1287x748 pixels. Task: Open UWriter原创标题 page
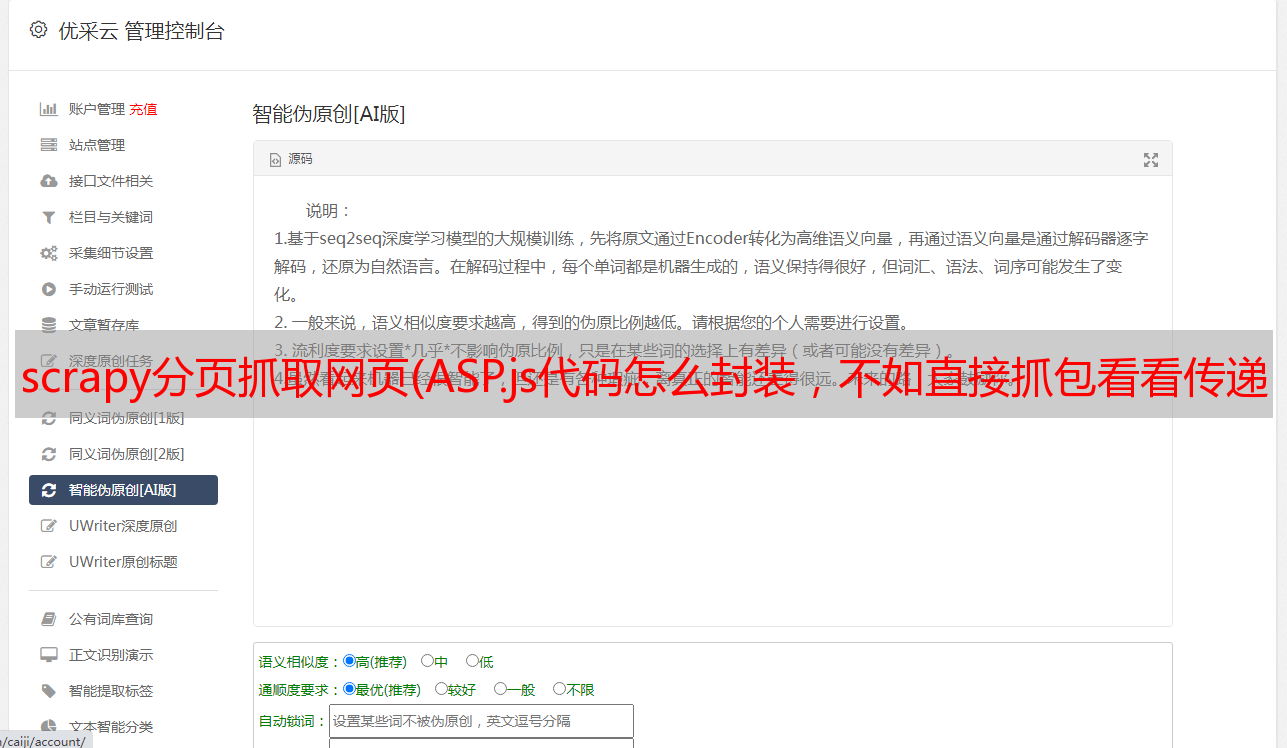(x=123, y=562)
